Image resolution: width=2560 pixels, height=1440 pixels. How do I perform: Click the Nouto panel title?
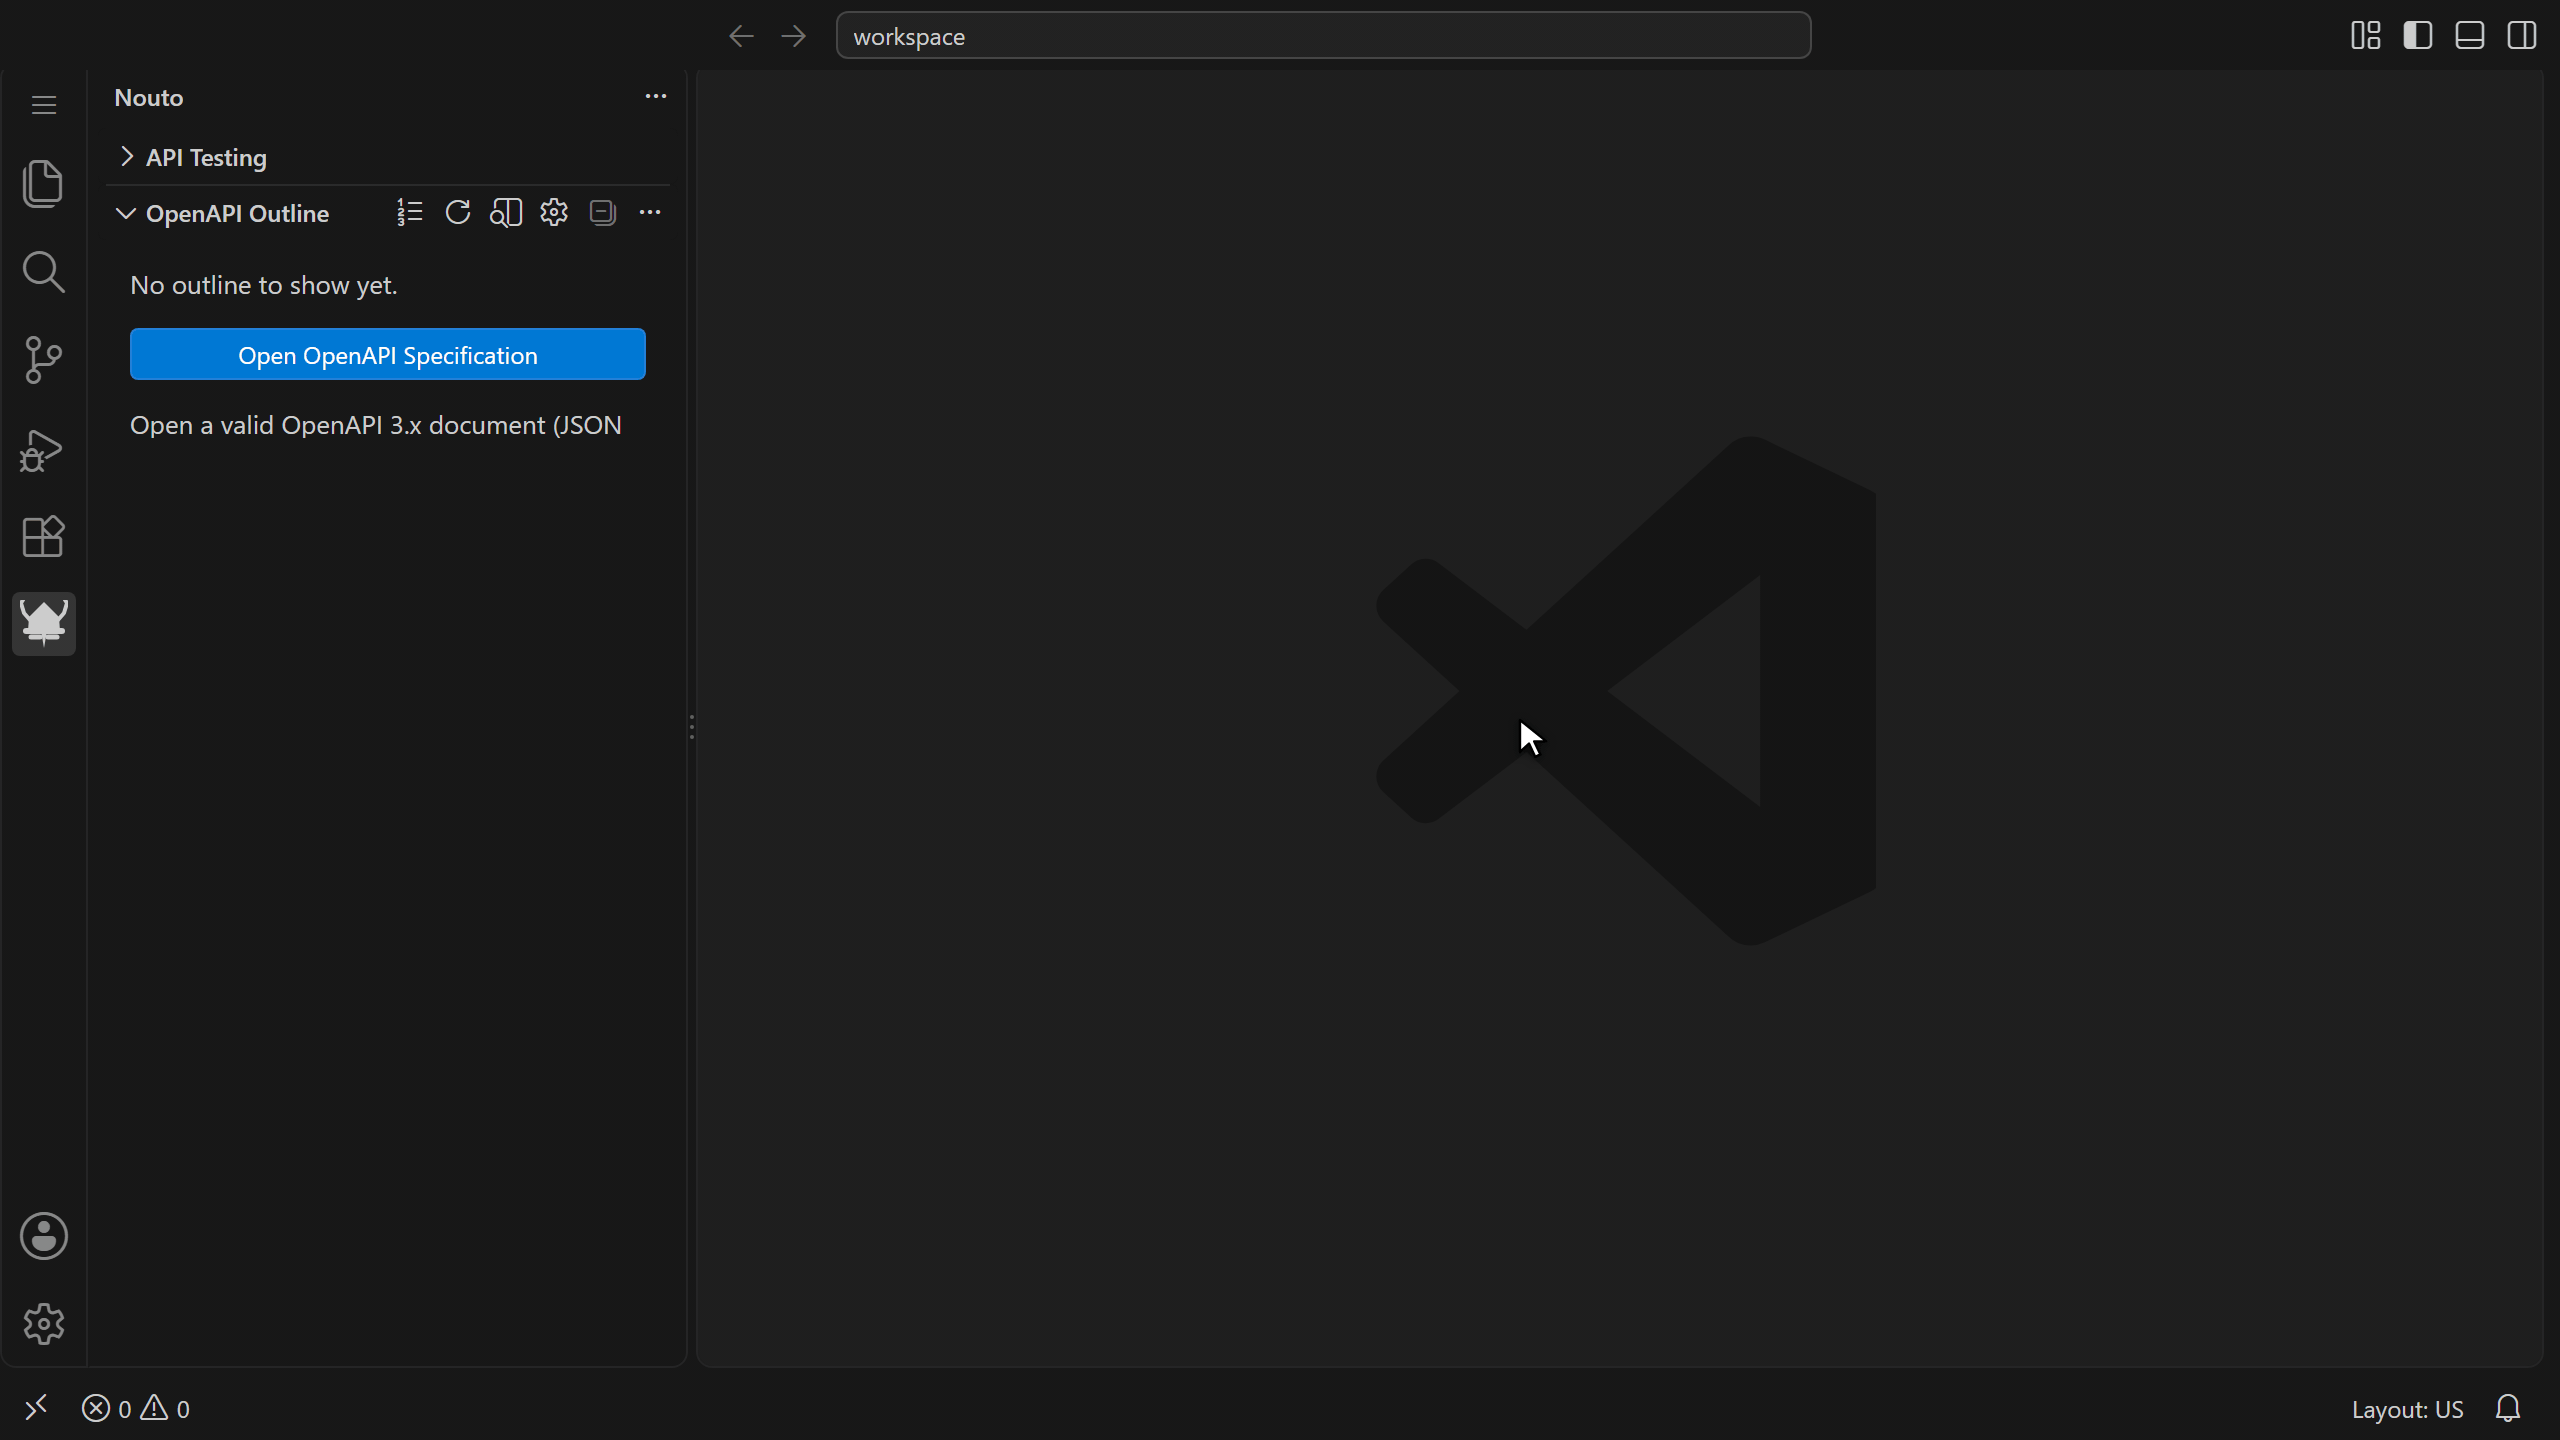(x=149, y=97)
